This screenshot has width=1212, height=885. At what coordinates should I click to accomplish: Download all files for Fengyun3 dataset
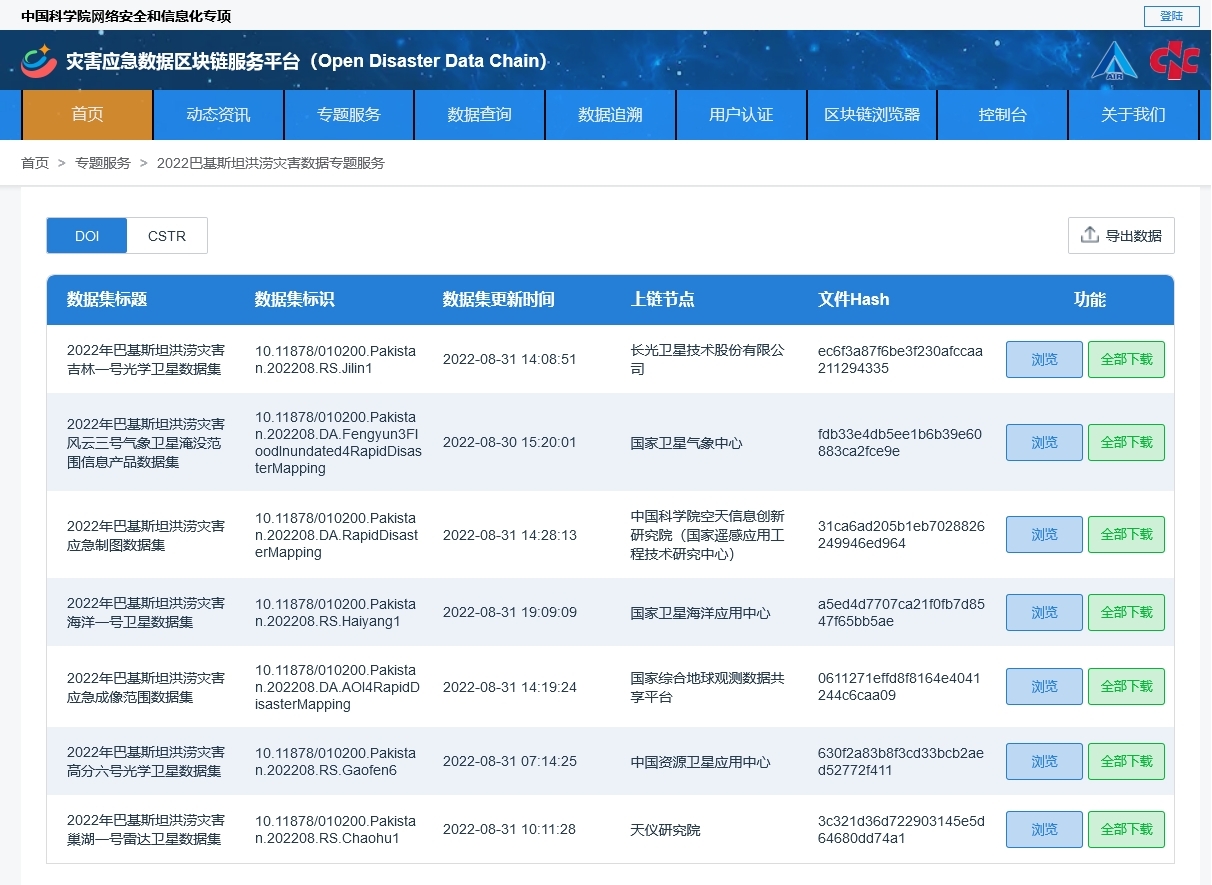pyautogui.click(x=1126, y=442)
